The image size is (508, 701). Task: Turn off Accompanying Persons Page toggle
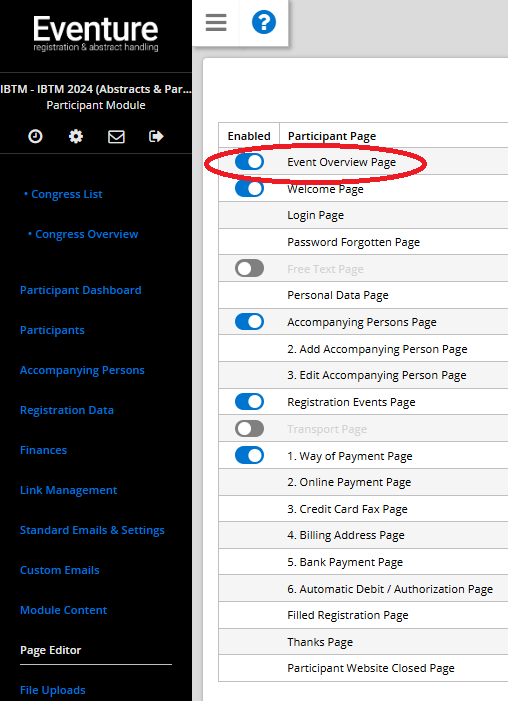click(249, 321)
